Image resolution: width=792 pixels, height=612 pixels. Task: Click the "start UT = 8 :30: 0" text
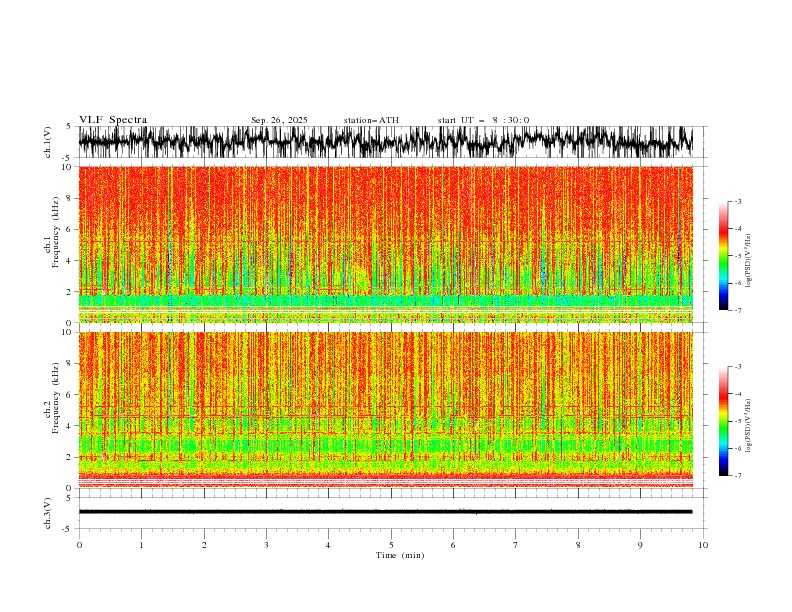(483, 120)
